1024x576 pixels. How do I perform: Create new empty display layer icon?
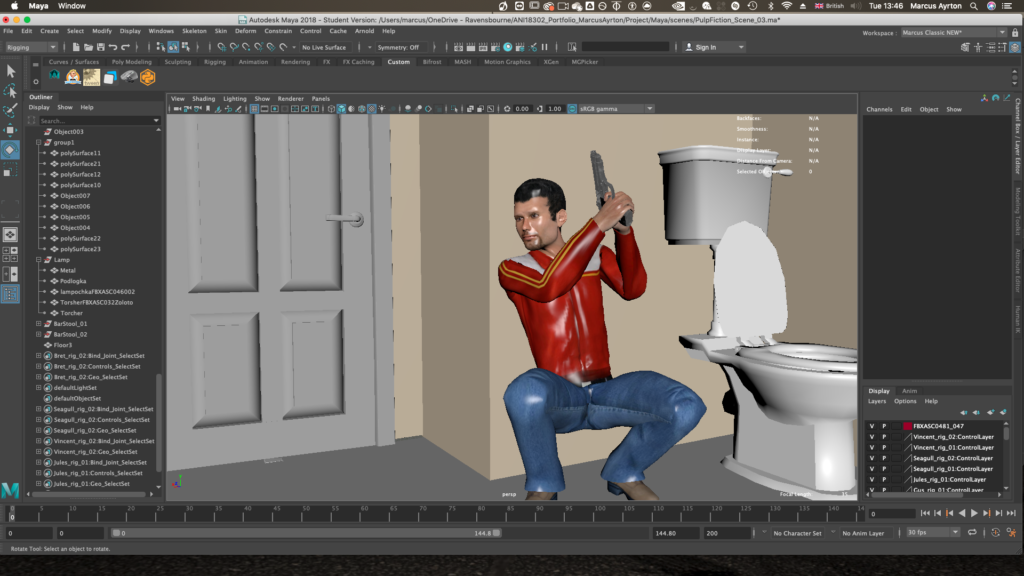pyautogui.click(x=991, y=413)
